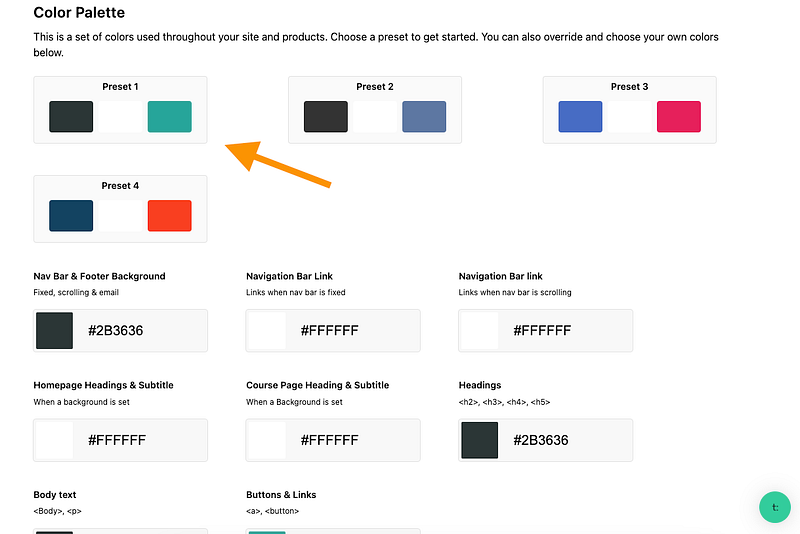Pick the Preset 4 palette card
The height and width of the screenshot is (534, 800).
[120, 187]
